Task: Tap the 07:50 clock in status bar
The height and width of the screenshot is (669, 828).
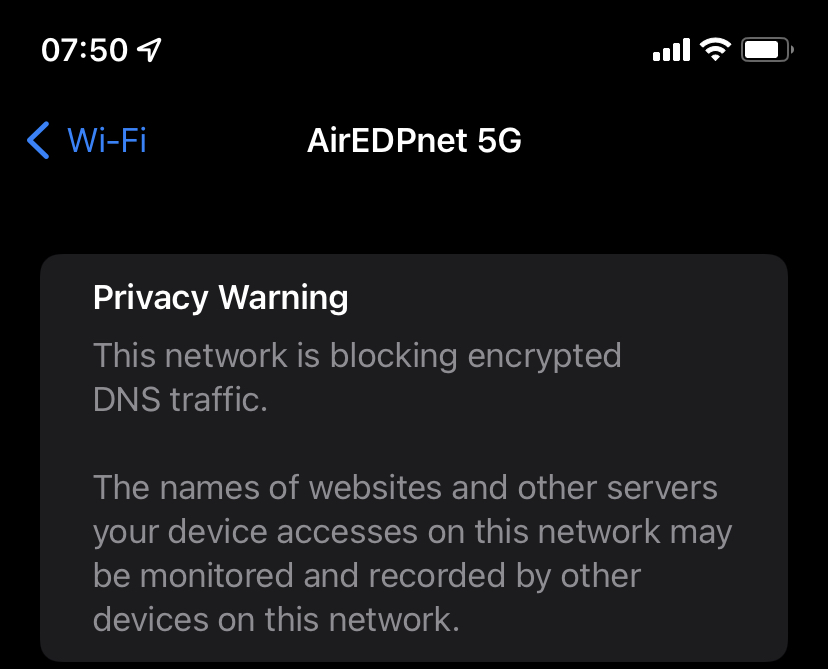Action: [85, 50]
